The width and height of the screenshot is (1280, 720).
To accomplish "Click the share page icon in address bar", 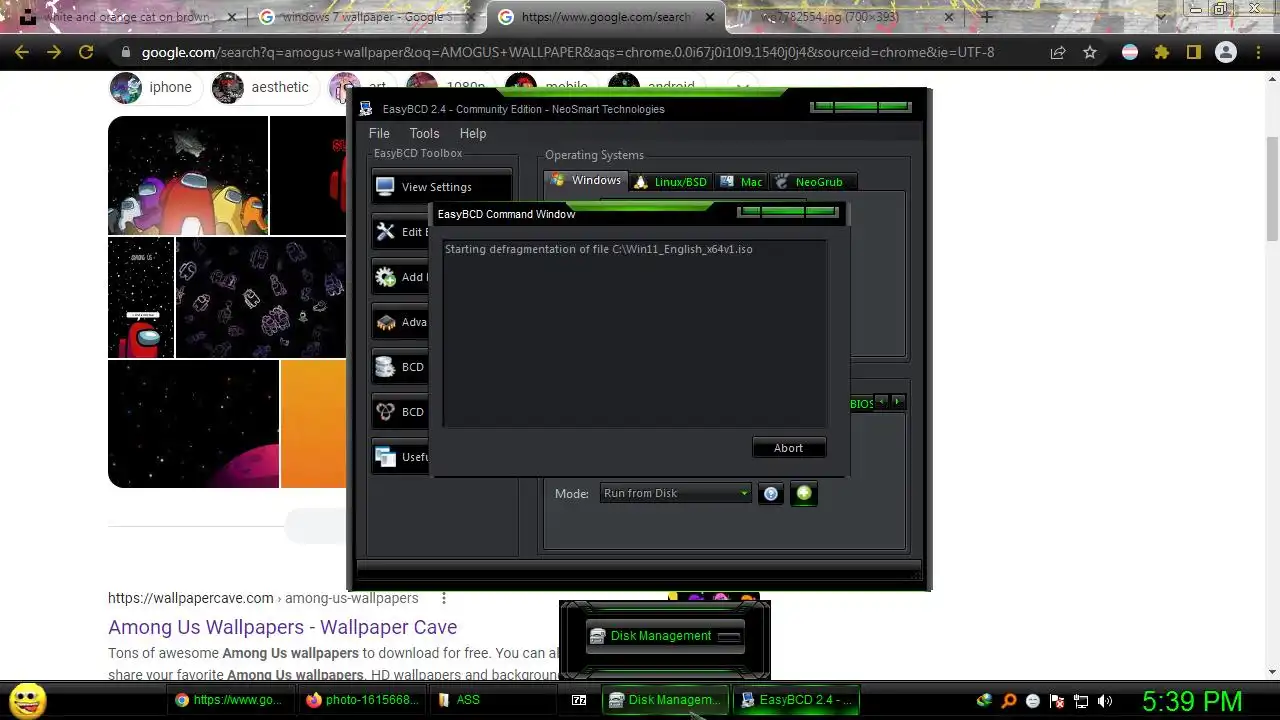I will (x=1058, y=52).
